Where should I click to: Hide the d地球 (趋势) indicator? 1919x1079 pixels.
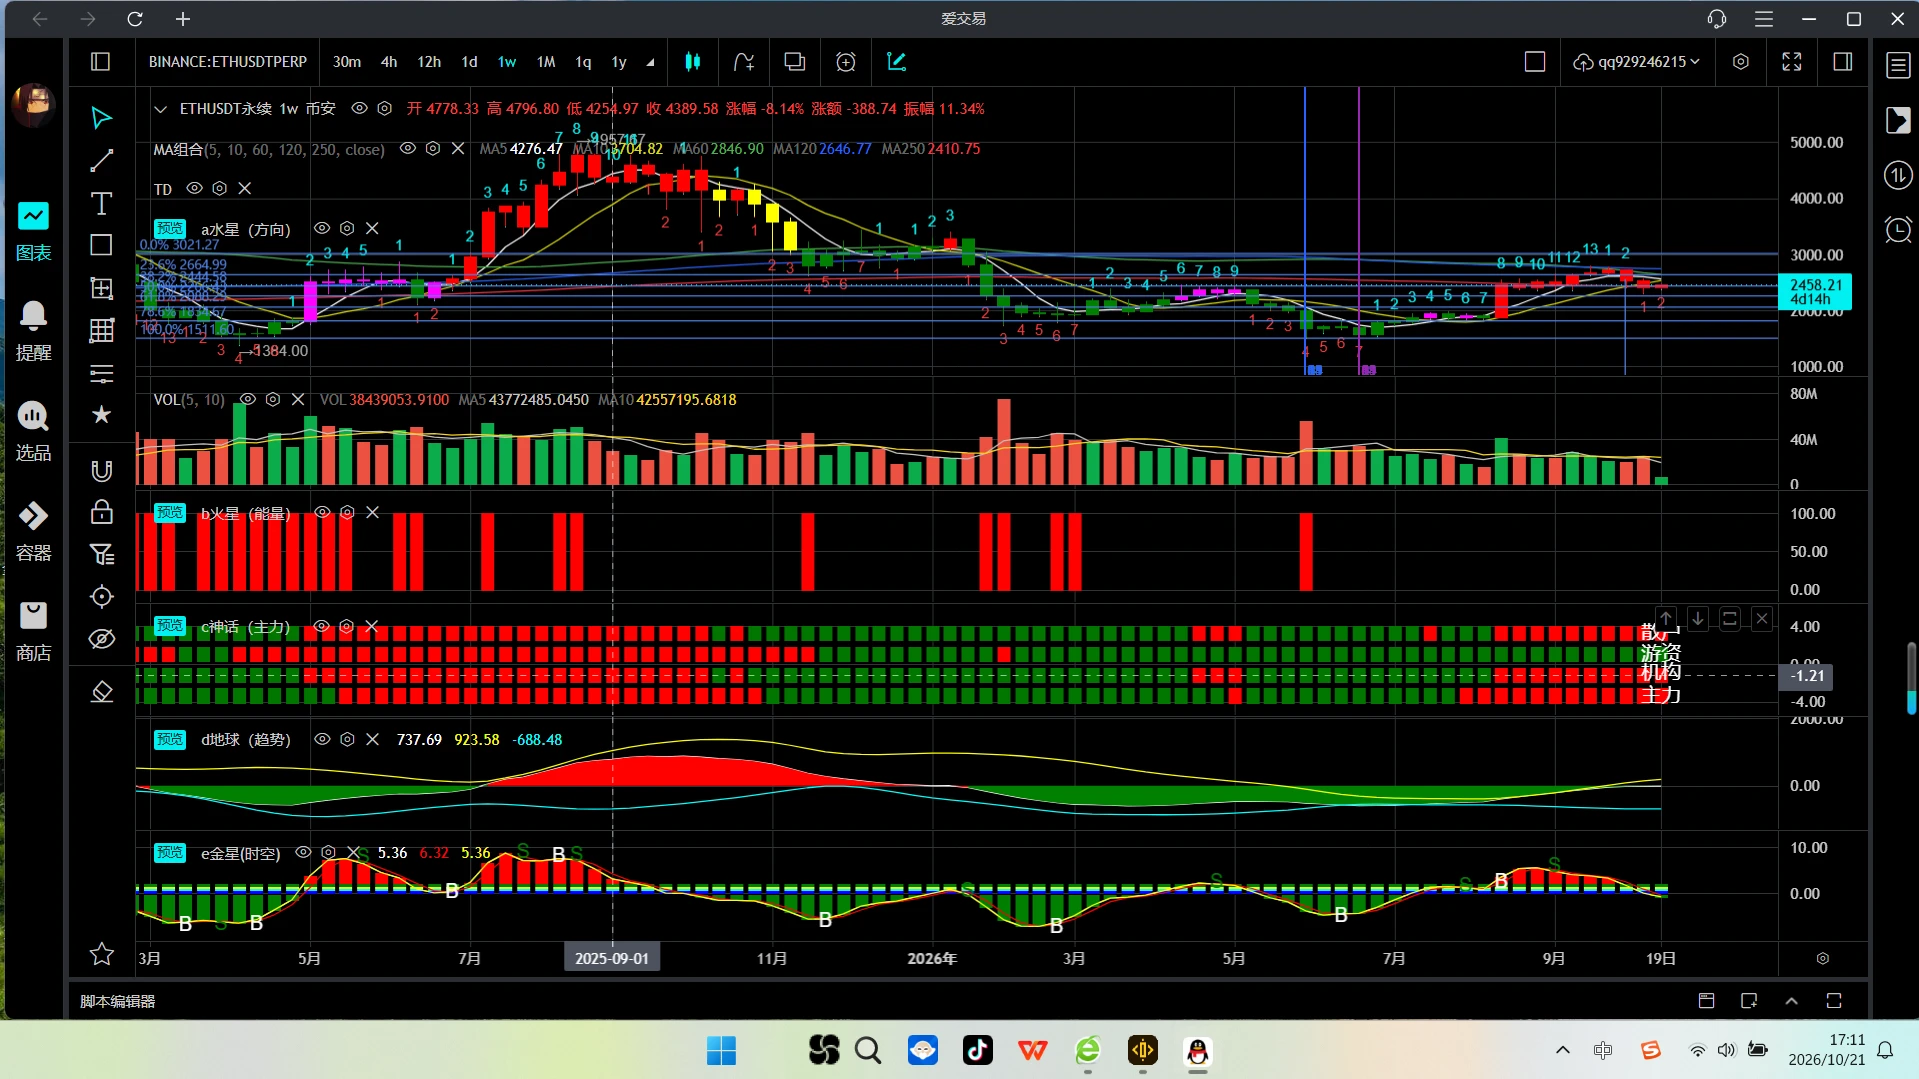(x=322, y=739)
